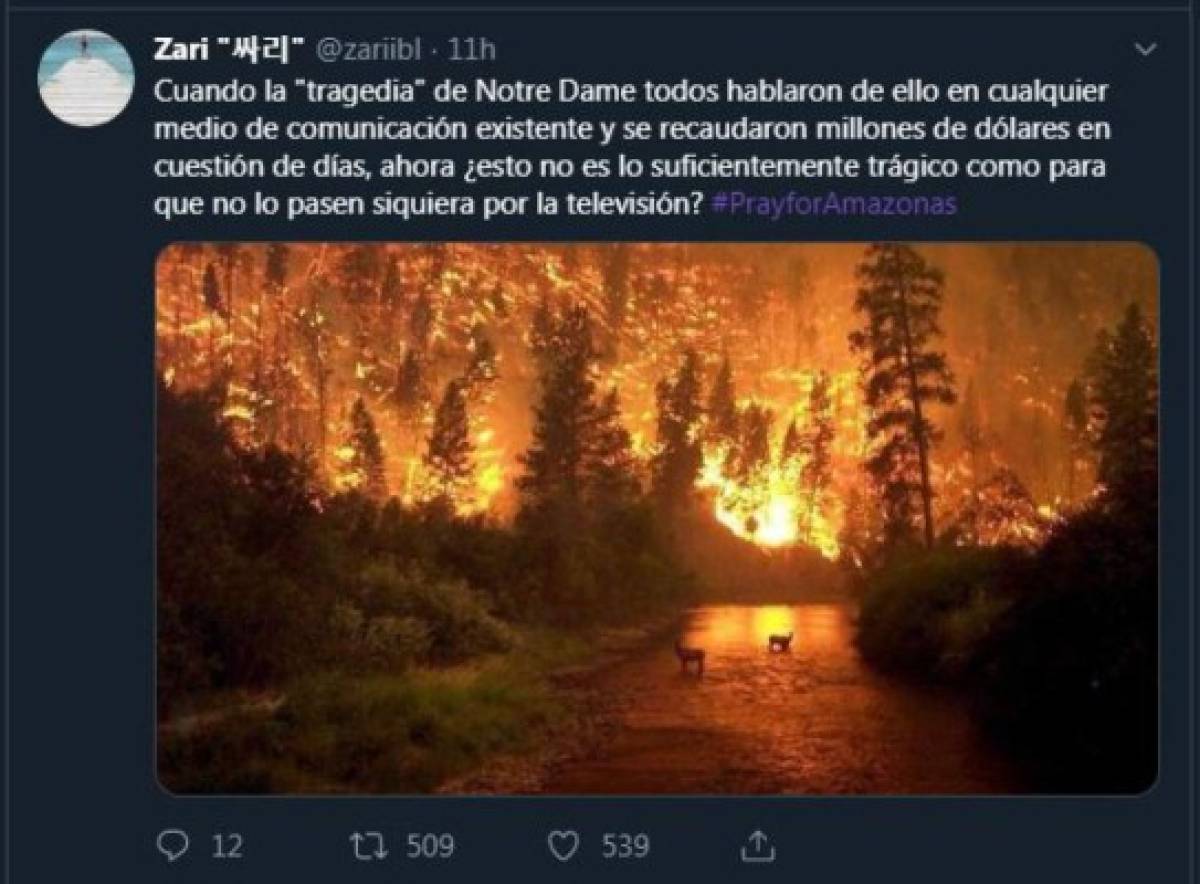1200x884 pixels.
Task: Open Zari's round profile avatar
Action: (x=86, y=78)
